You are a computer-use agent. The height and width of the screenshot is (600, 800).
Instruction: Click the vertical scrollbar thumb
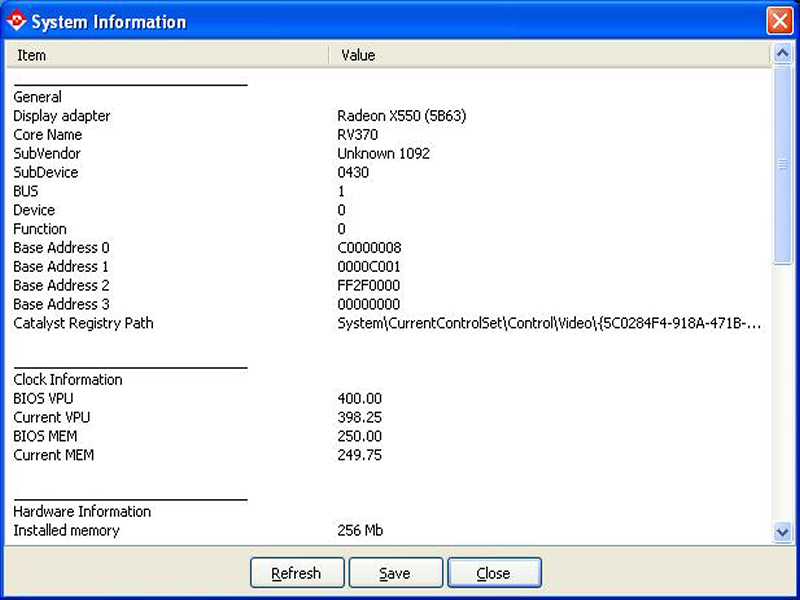(783, 164)
